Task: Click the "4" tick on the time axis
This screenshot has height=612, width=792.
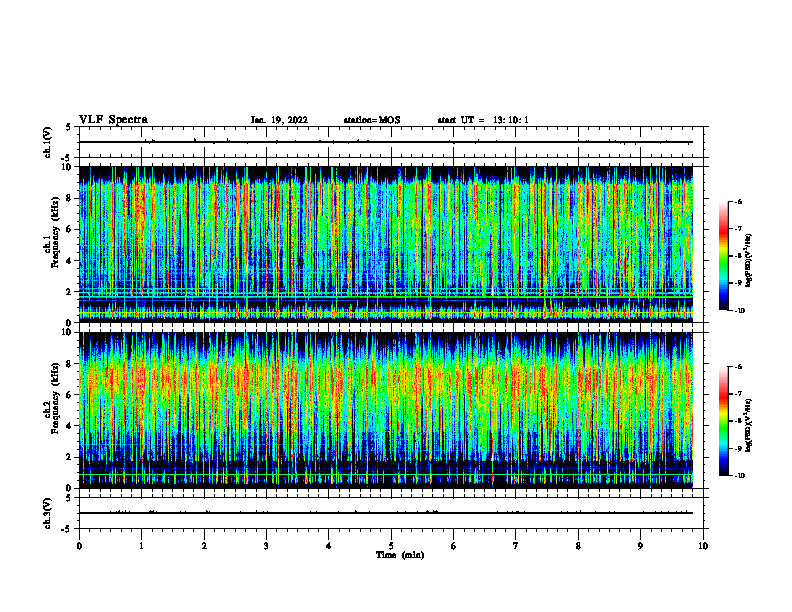Action: click(329, 546)
